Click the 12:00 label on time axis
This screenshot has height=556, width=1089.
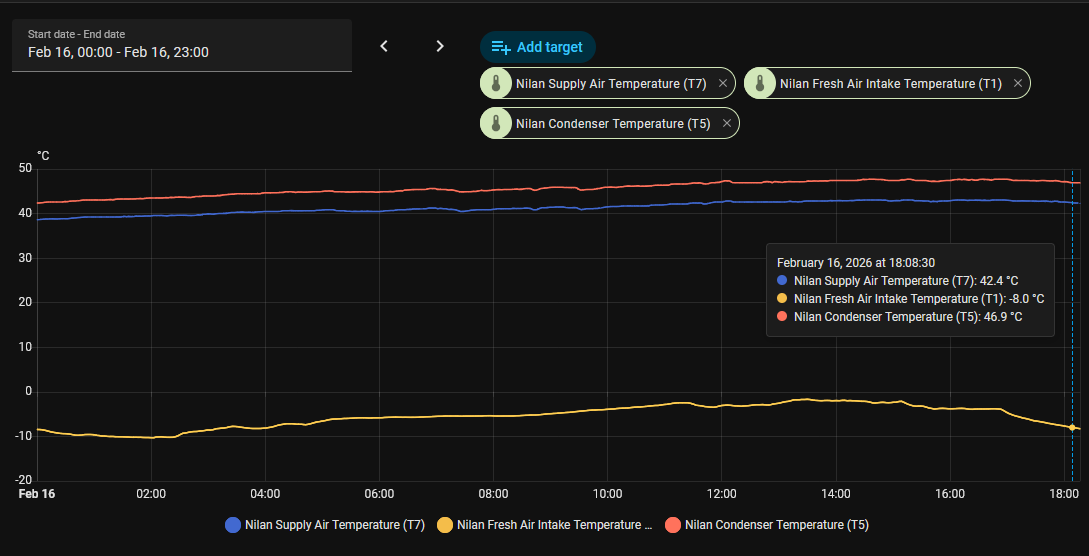pyautogui.click(x=721, y=494)
